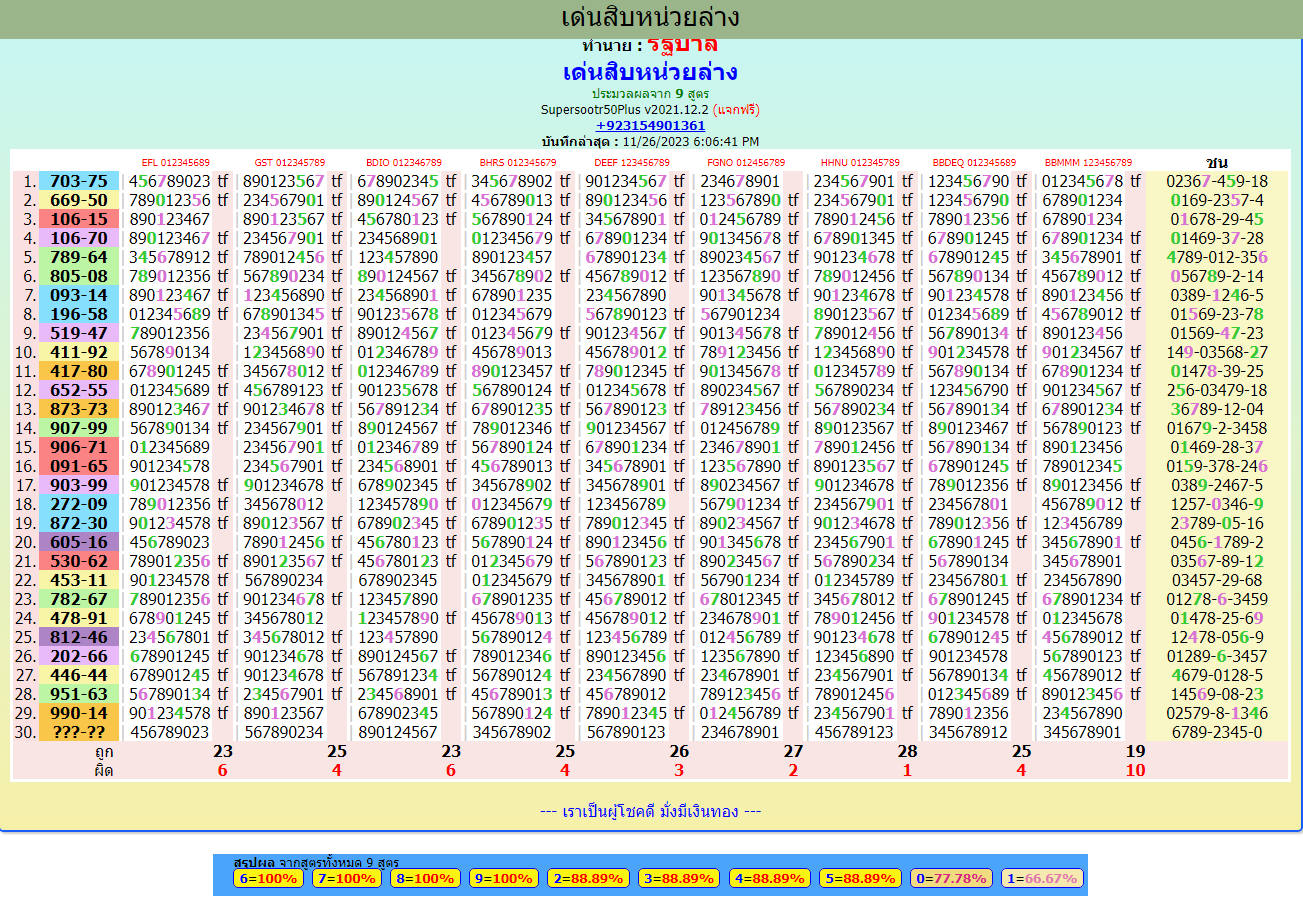Click the ถูก row label
Screen dimensions: 1303x905
coord(104,752)
